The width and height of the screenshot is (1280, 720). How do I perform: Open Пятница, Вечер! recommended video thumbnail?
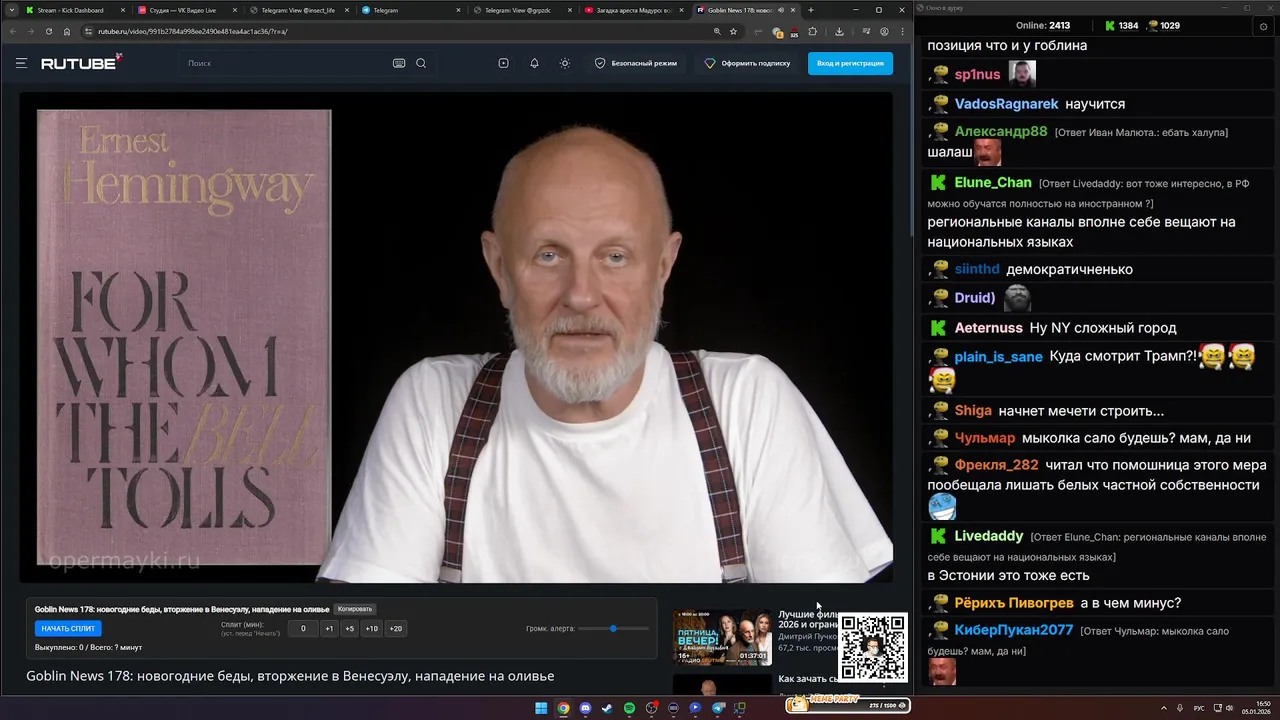coord(722,638)
